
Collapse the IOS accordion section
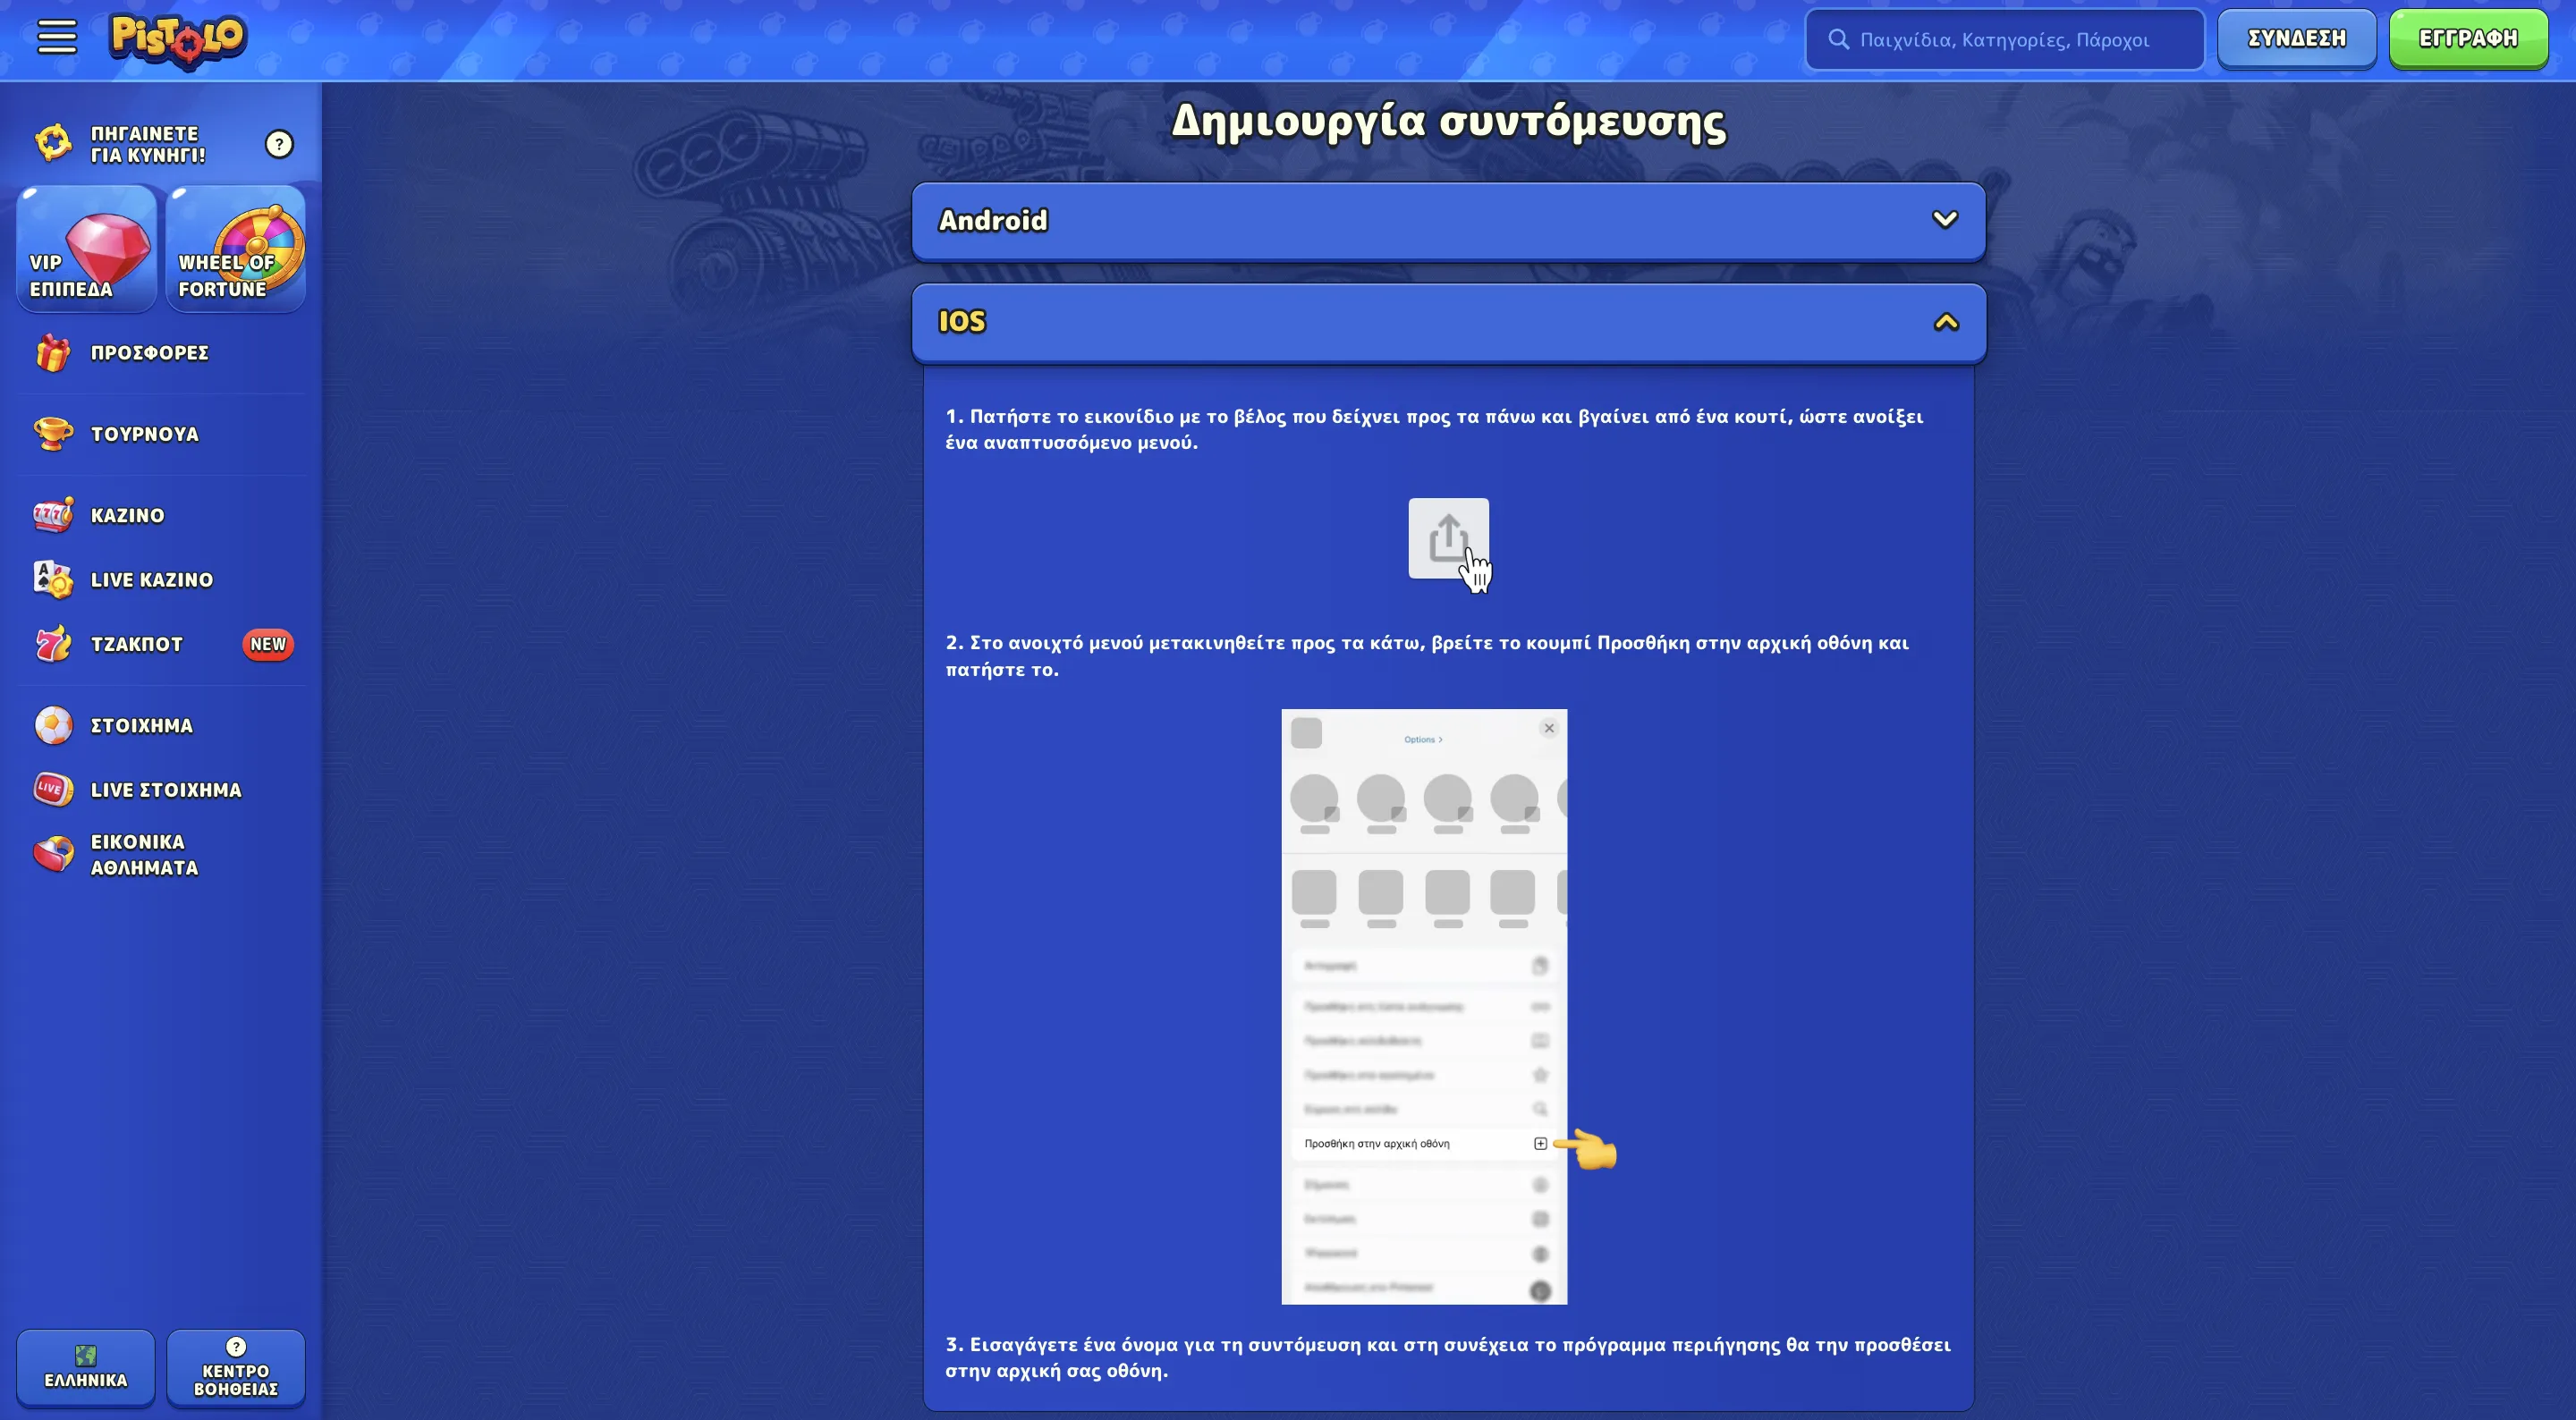(1448, 322)
